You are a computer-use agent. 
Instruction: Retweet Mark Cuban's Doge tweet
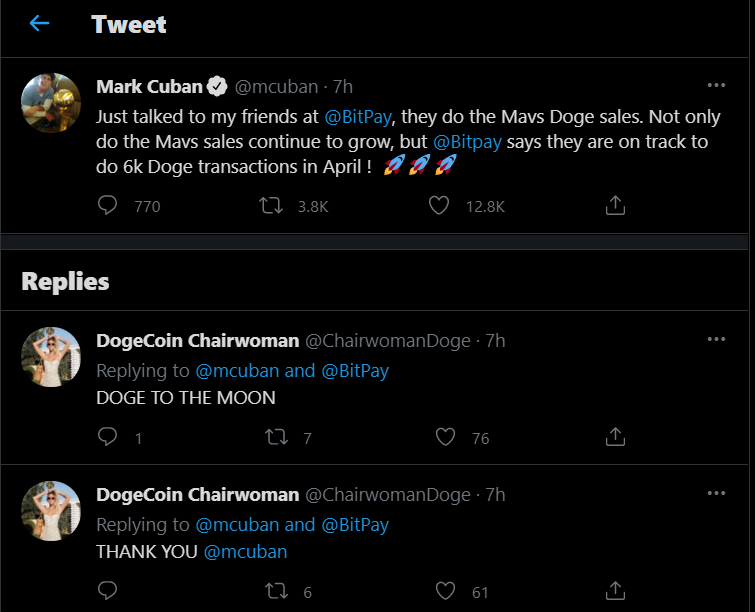pyautogui.click(x=271, y=205)
